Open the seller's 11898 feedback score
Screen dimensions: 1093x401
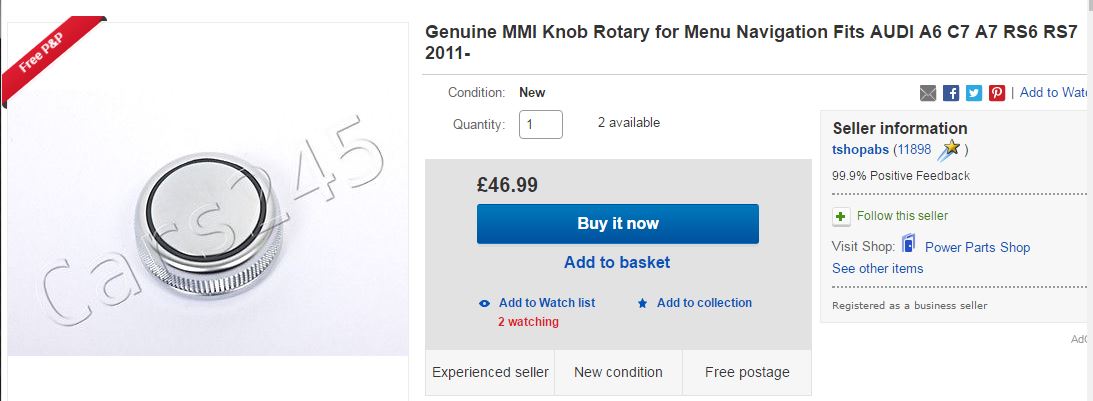click(x=914, y=150)
